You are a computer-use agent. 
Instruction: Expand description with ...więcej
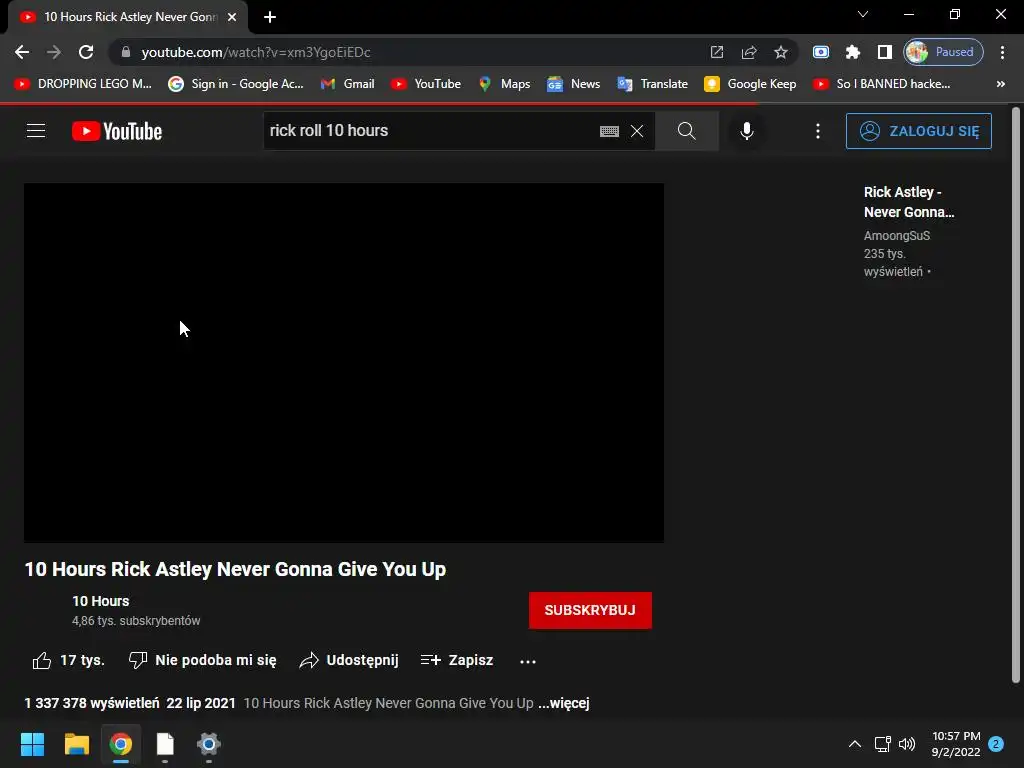(564, 703)
